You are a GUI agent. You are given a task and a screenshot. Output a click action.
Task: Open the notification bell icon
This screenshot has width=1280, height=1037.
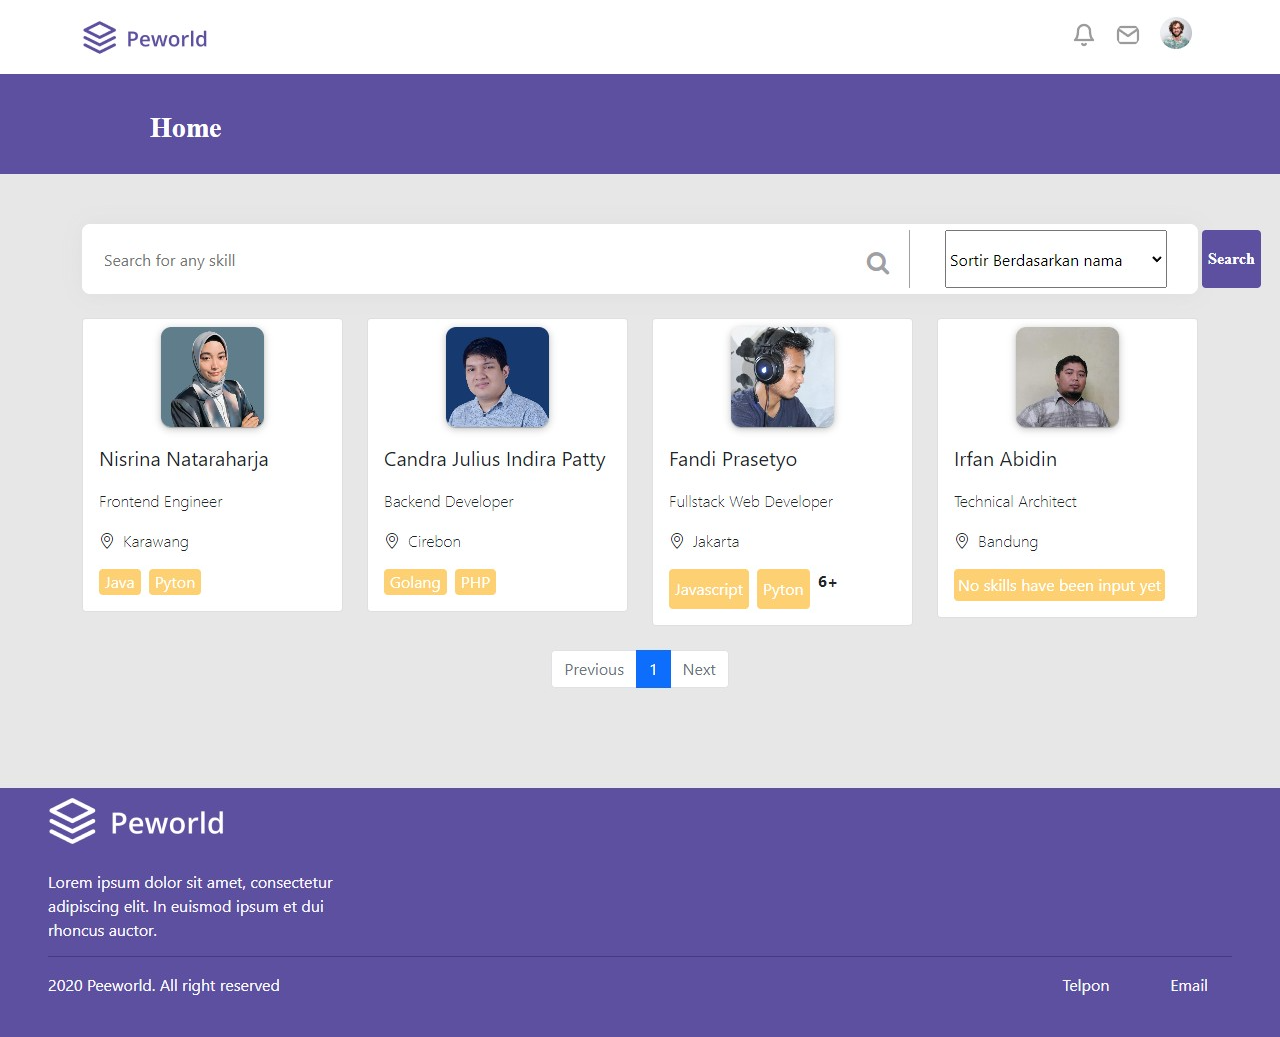pos(1083,34)
